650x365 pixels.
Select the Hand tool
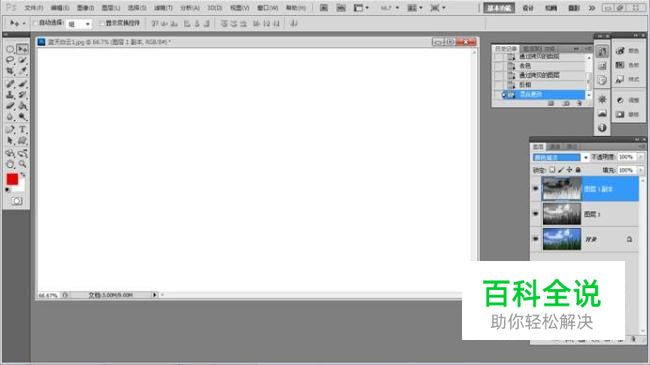coord(10,164)
